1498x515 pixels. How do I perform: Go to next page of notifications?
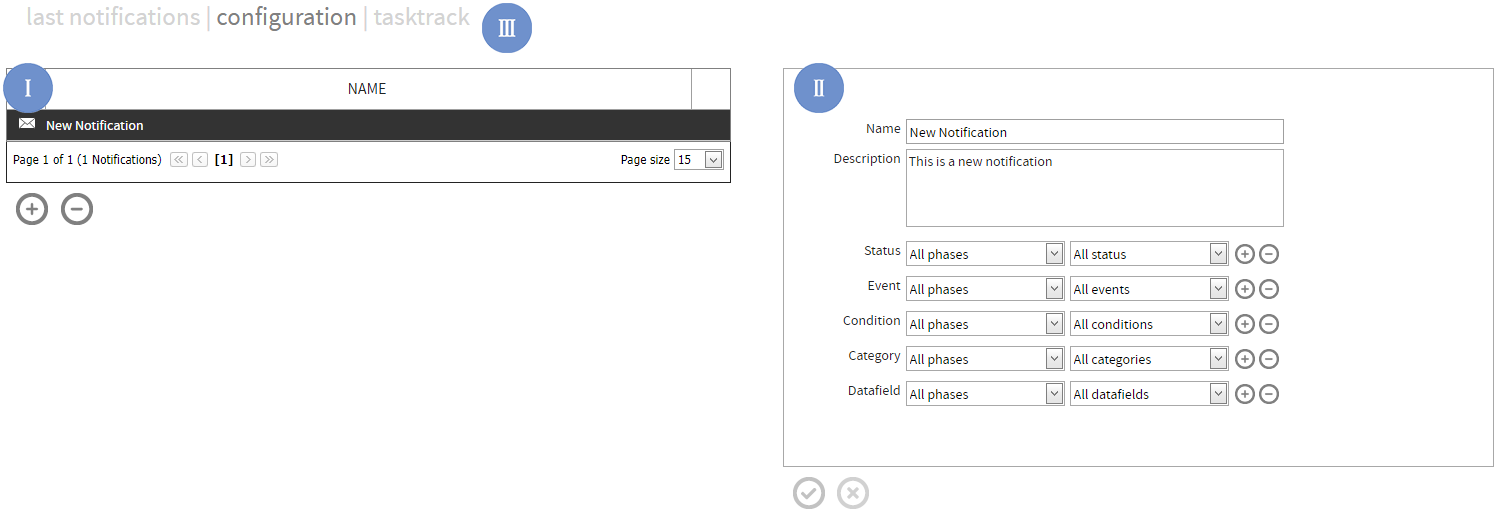[x=248, y=159]
